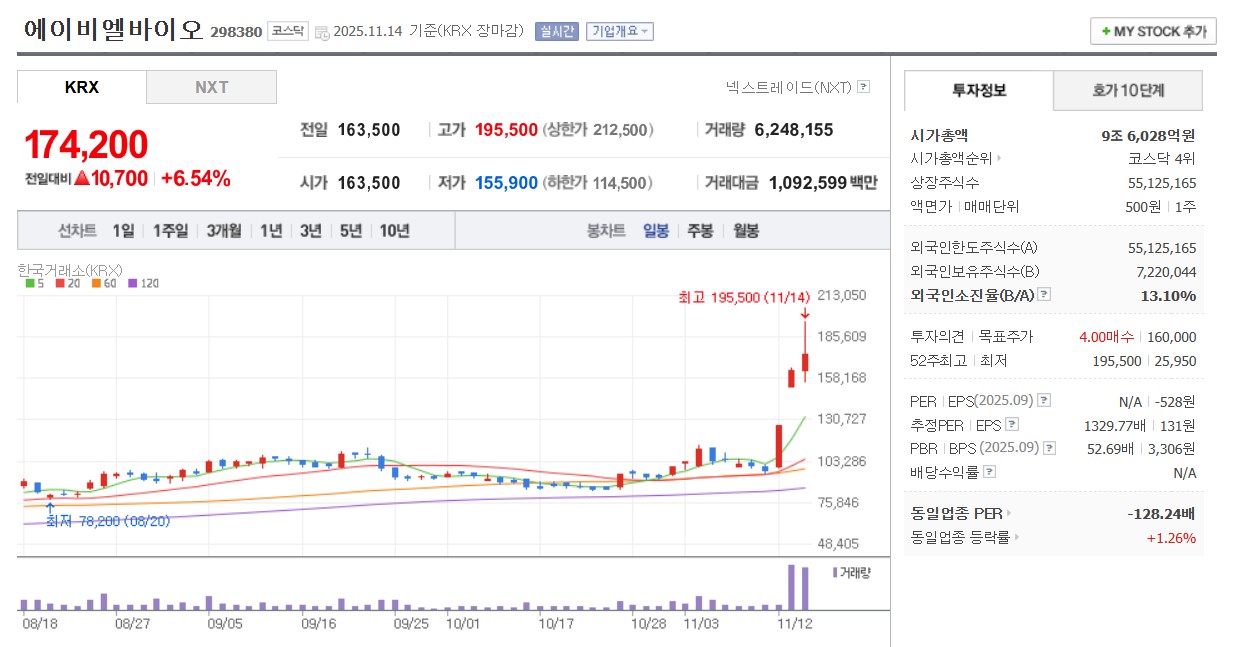This screenshot has width=1236, height=647.
Task: Switch to the NXT exchange tab
Action: coord(212,88)
